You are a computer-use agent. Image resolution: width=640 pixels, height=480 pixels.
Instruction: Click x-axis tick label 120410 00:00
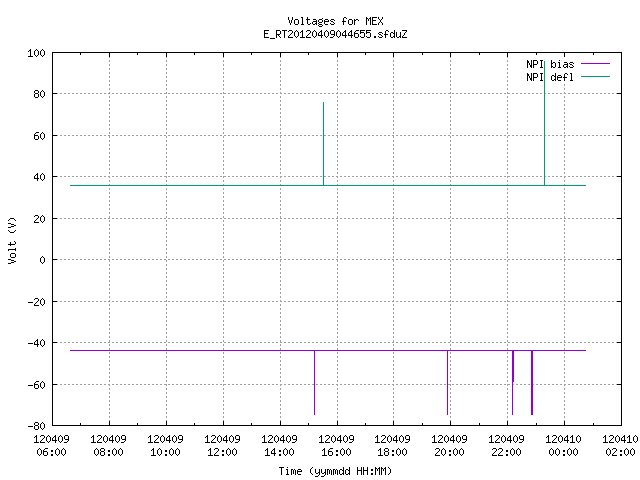pyautogui.click(x=564, y=446)
